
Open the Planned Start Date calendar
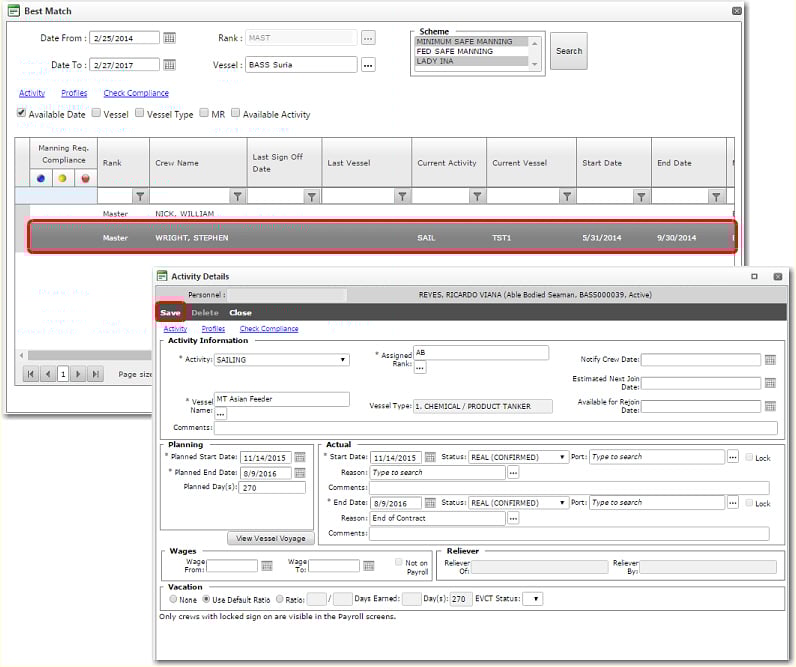pyautogui.click(x=300, y=457)
